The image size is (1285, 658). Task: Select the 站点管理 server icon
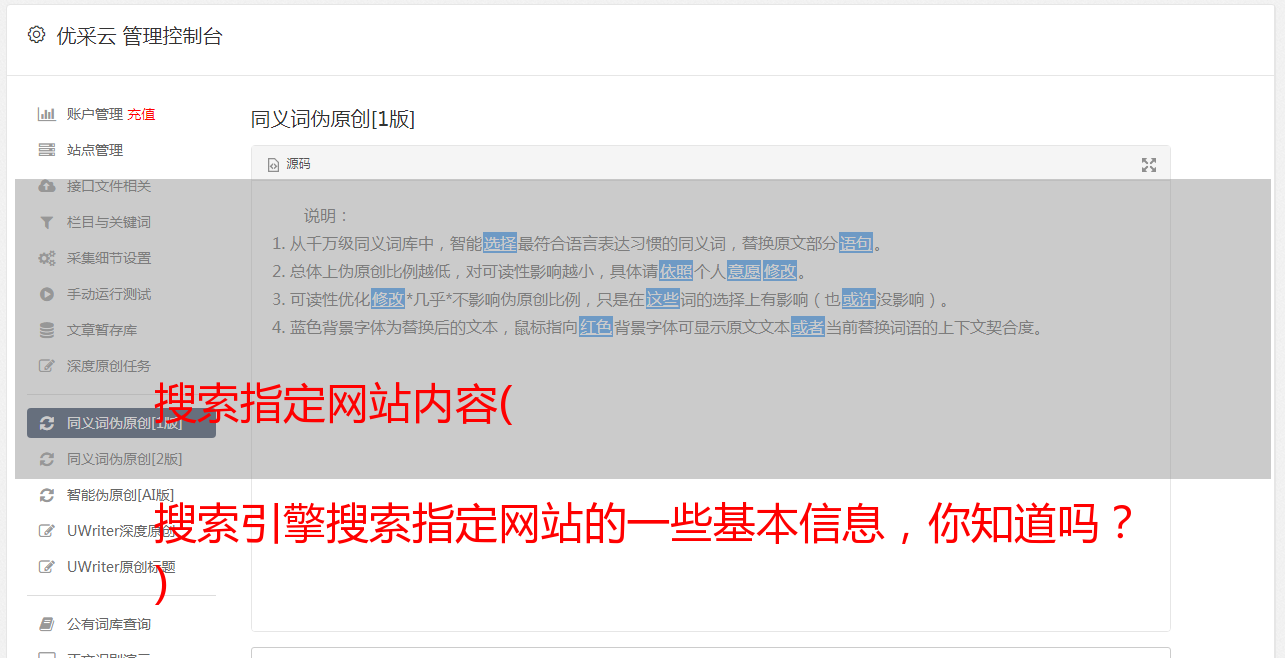pyautogui.click(x=46, y=150)
